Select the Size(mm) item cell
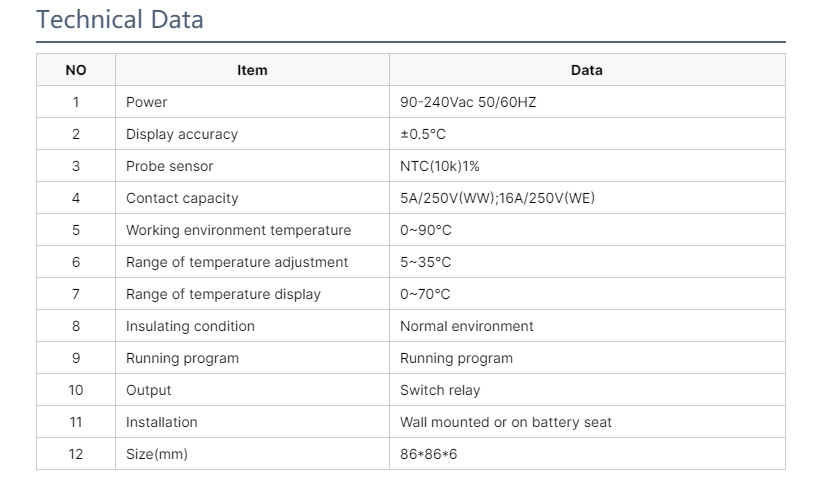 tap(157, 454)
